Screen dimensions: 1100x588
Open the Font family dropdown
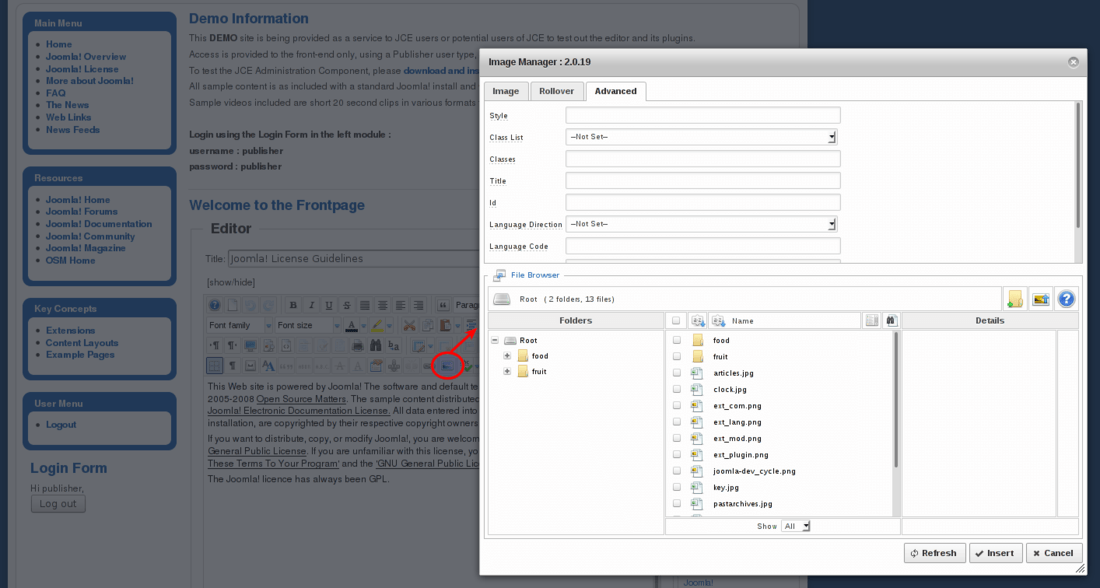pos(240,325)
